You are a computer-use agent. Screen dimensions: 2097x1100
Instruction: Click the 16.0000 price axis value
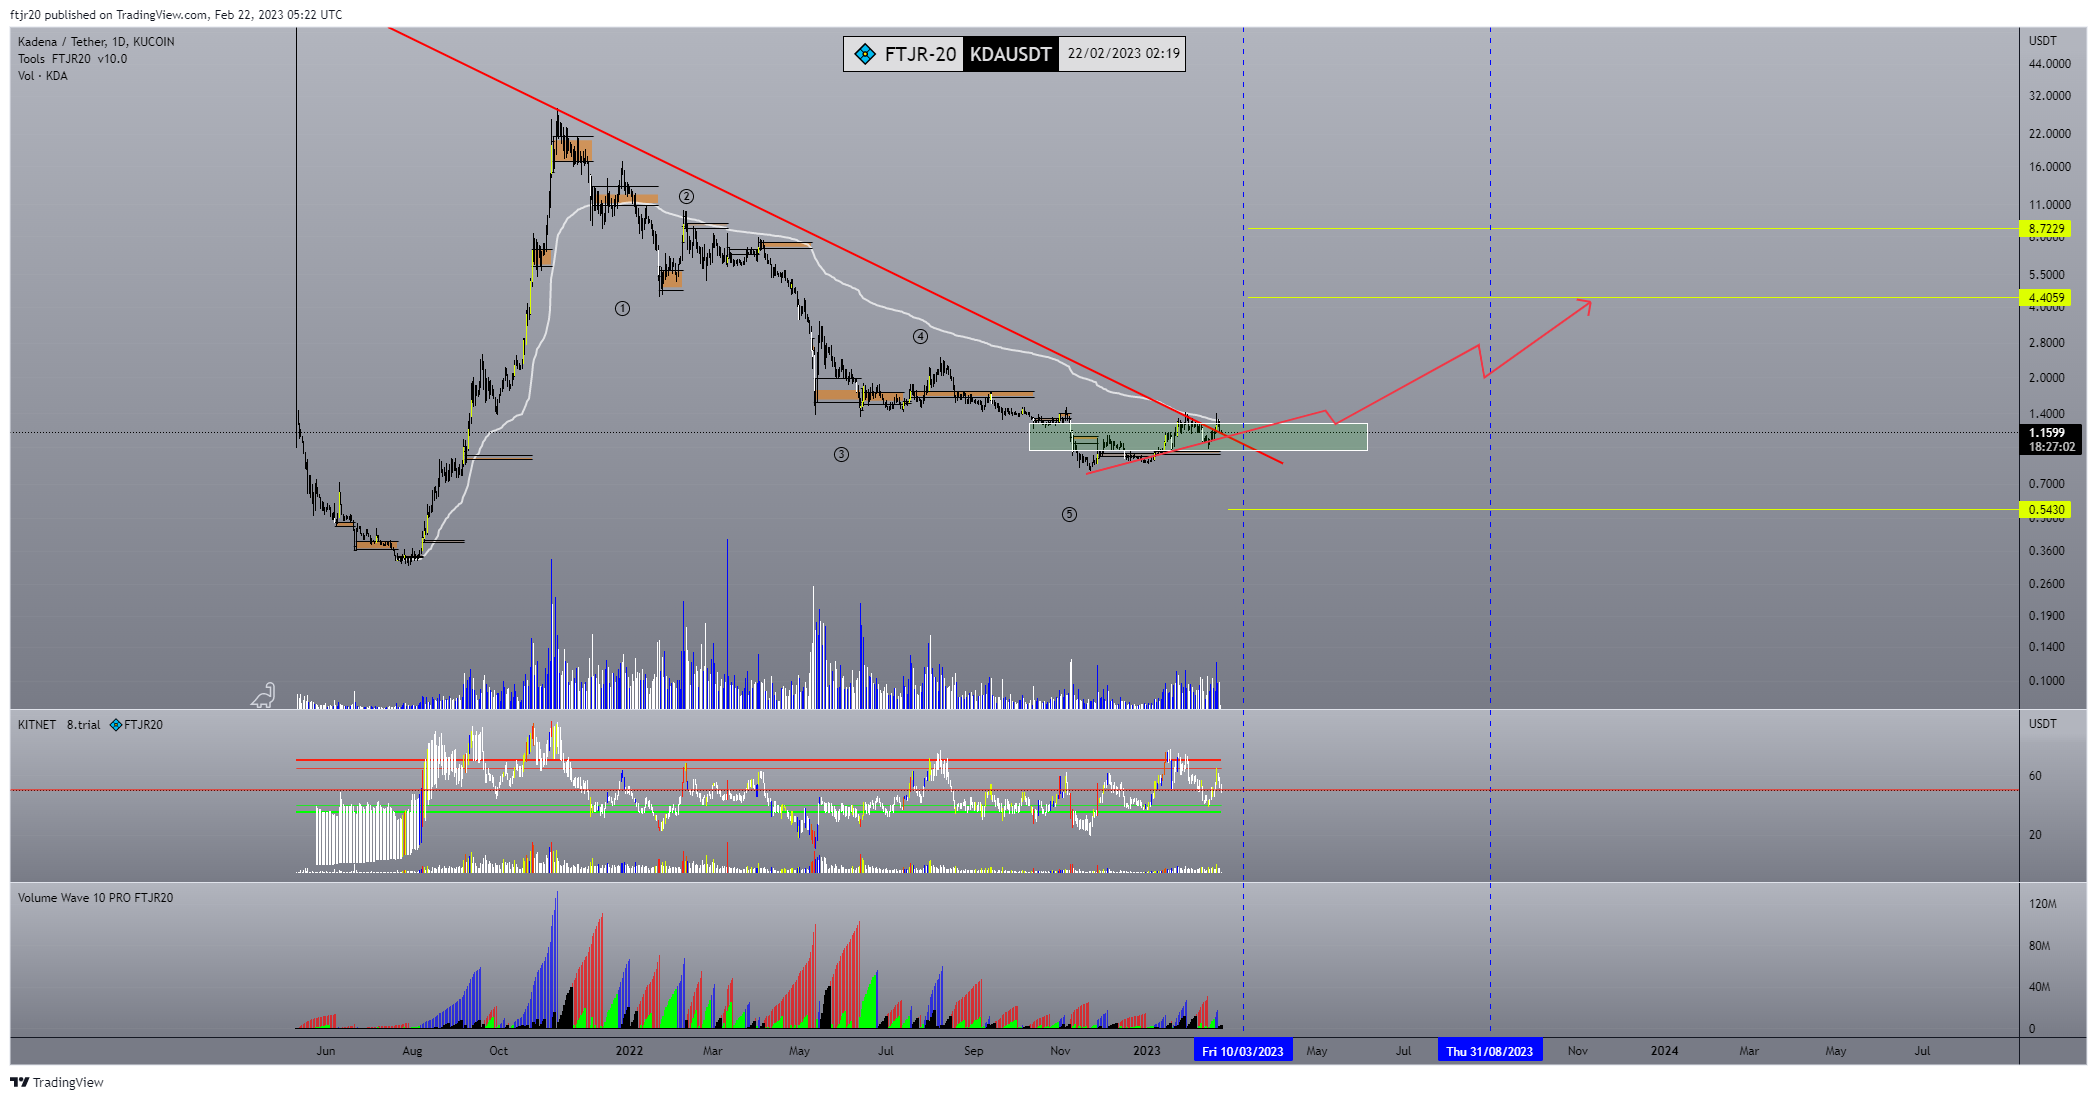2049,167
